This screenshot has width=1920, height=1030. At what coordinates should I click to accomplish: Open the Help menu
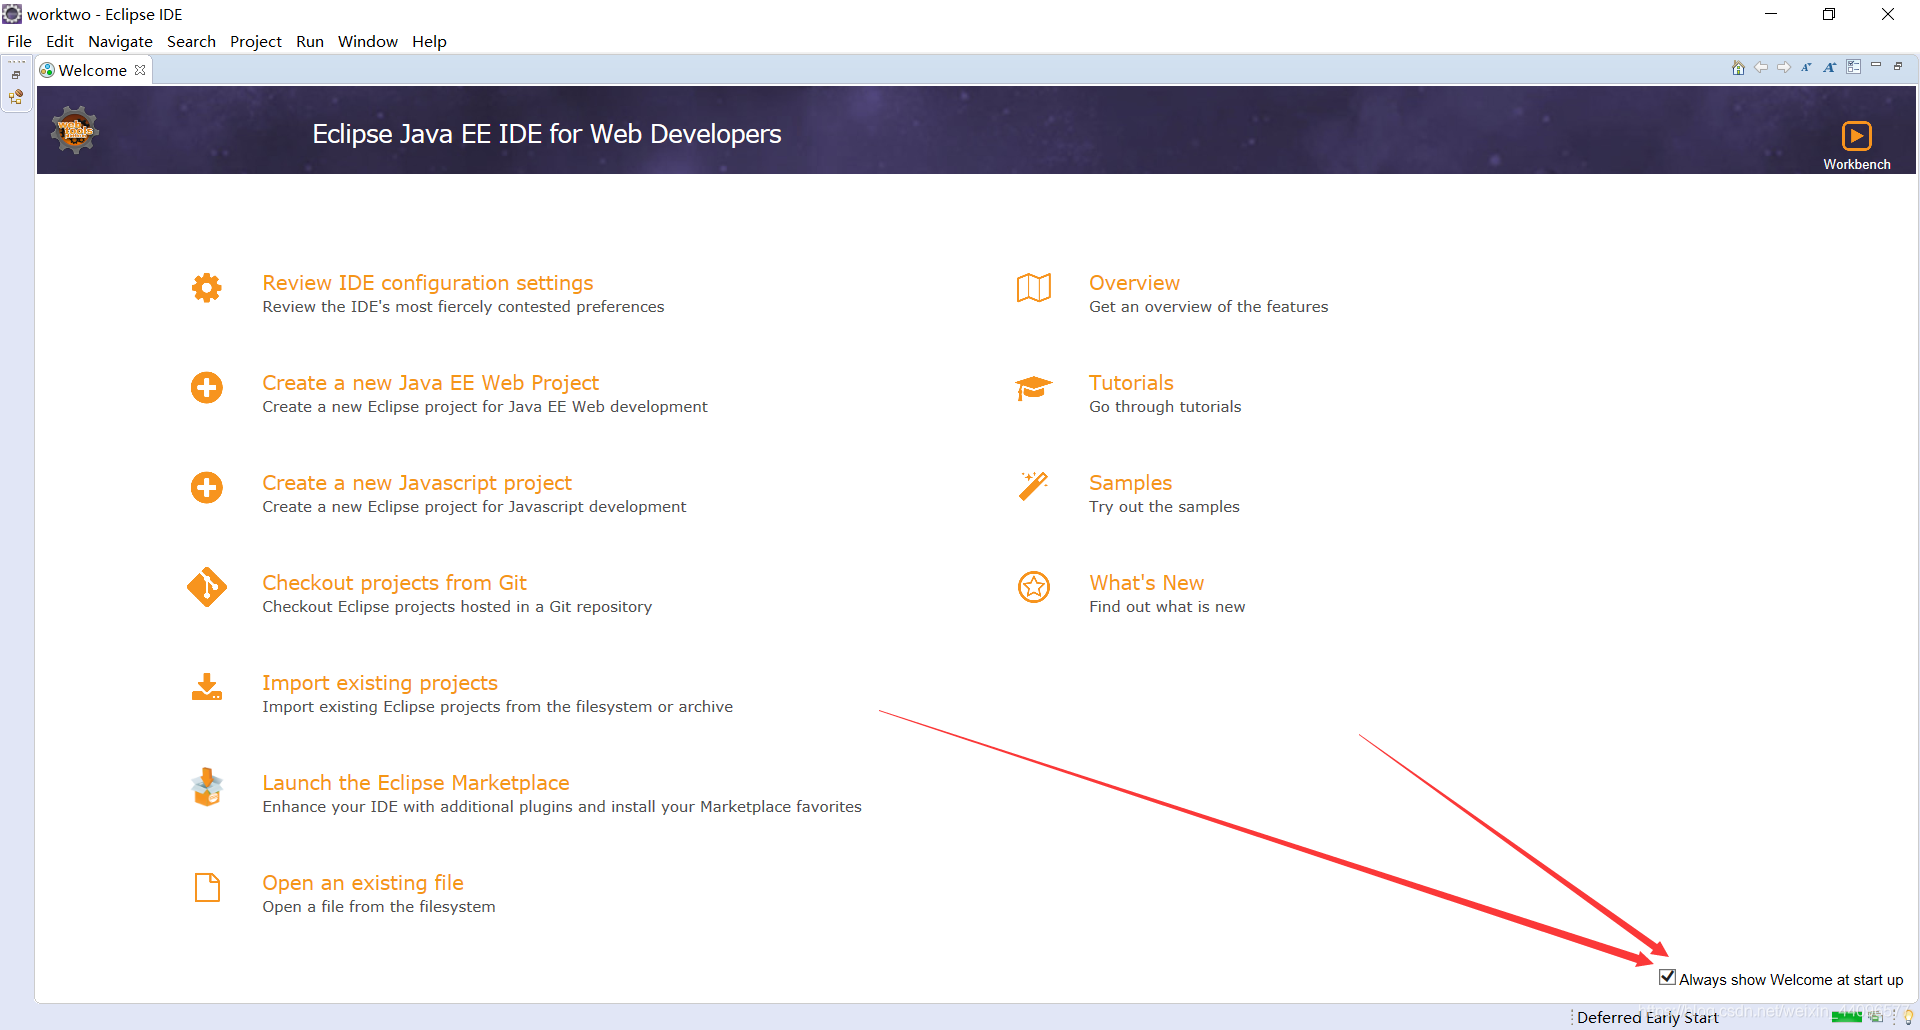[x=429, y=41]
